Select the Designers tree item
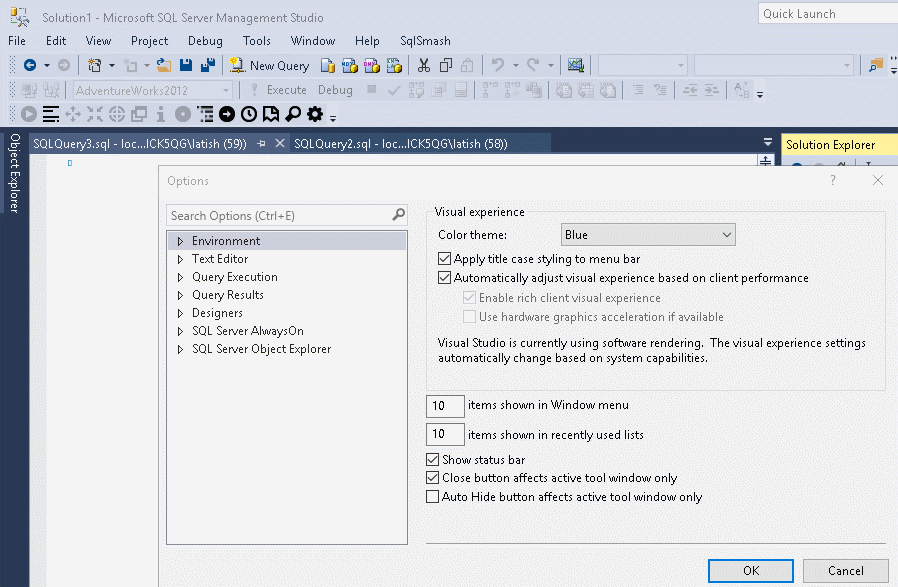 217,313
